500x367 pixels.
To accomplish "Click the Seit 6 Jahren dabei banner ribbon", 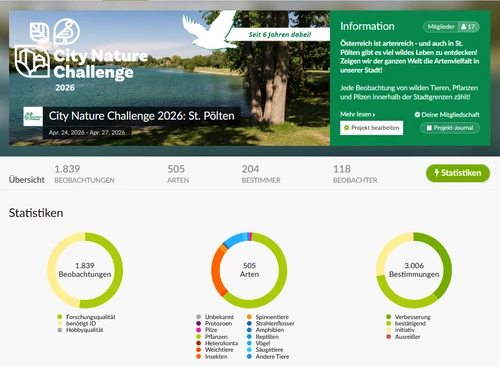I will [x=279, y=34].
